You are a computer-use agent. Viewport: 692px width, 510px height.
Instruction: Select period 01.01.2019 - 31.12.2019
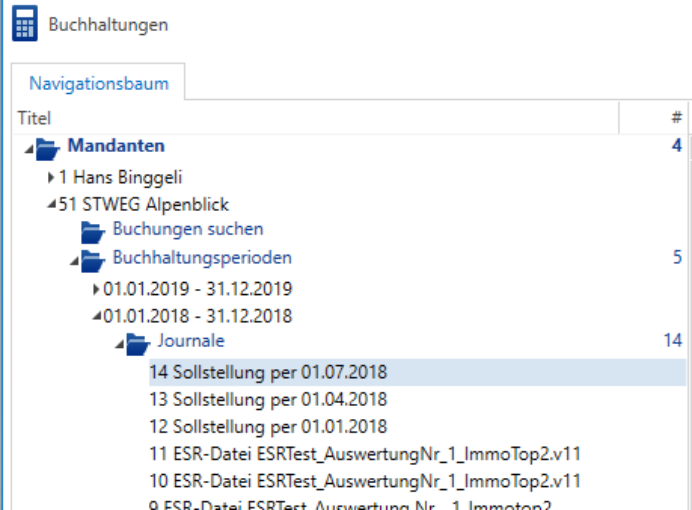tap(198, 289)
